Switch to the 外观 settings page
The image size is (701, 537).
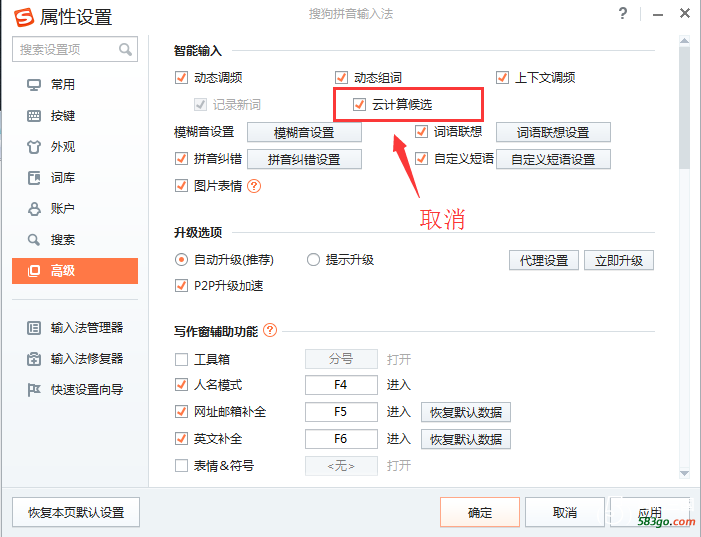pyautogui.click(x=75, y=147)
